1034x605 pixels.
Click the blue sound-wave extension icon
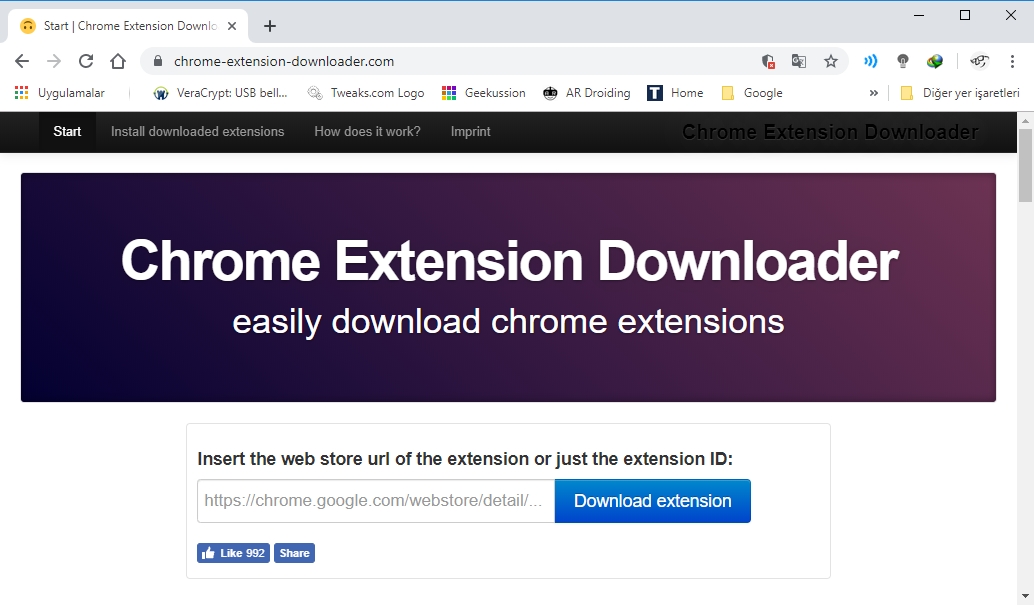870,61
